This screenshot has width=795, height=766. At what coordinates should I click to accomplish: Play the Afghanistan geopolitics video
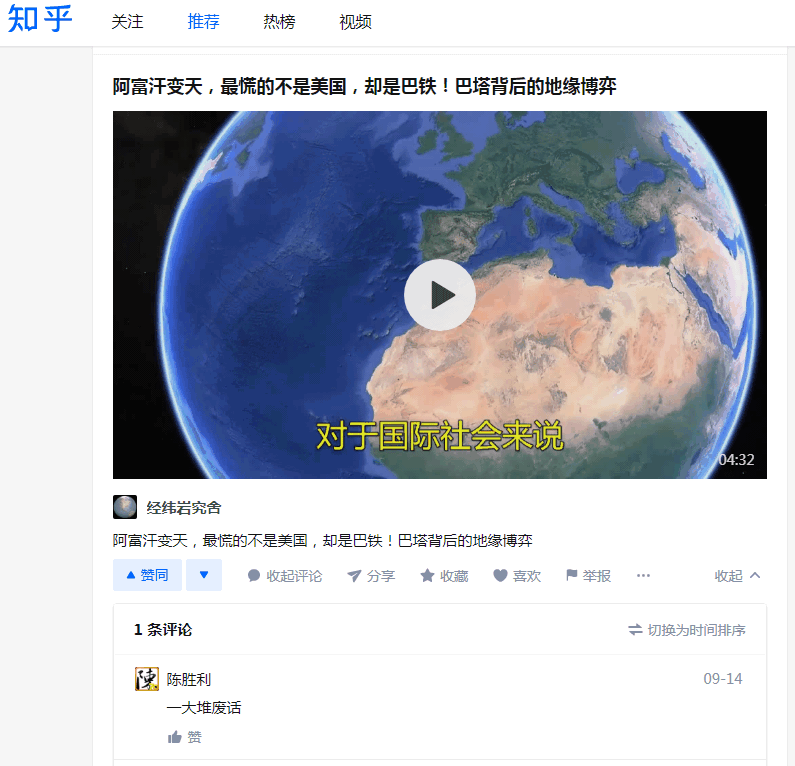(x=440, y=295)
